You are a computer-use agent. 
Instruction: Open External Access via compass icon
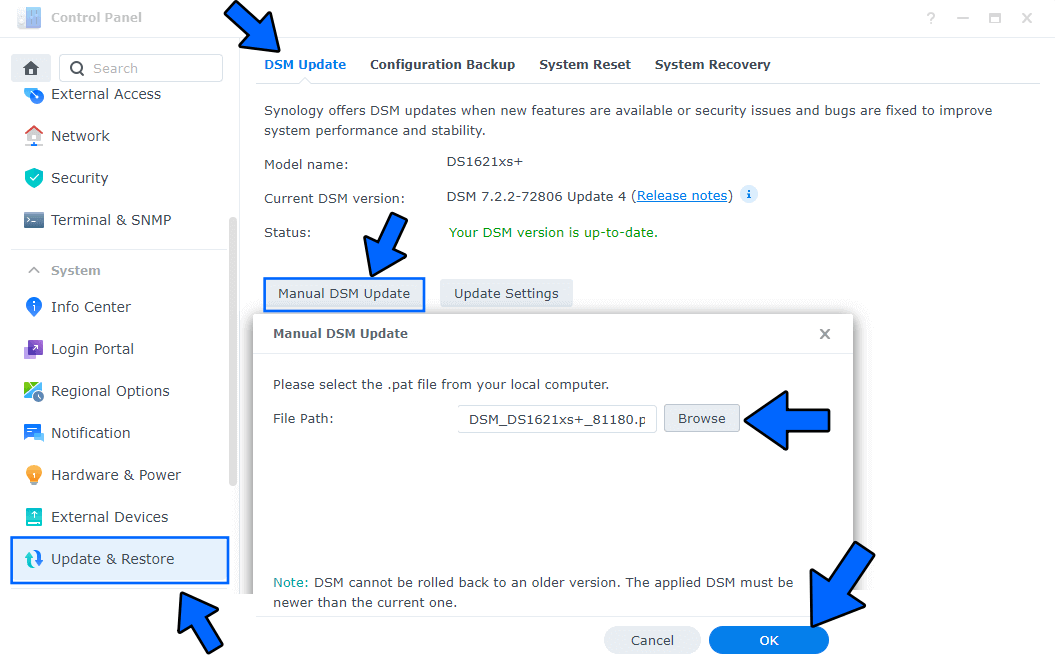pos(34,95)
